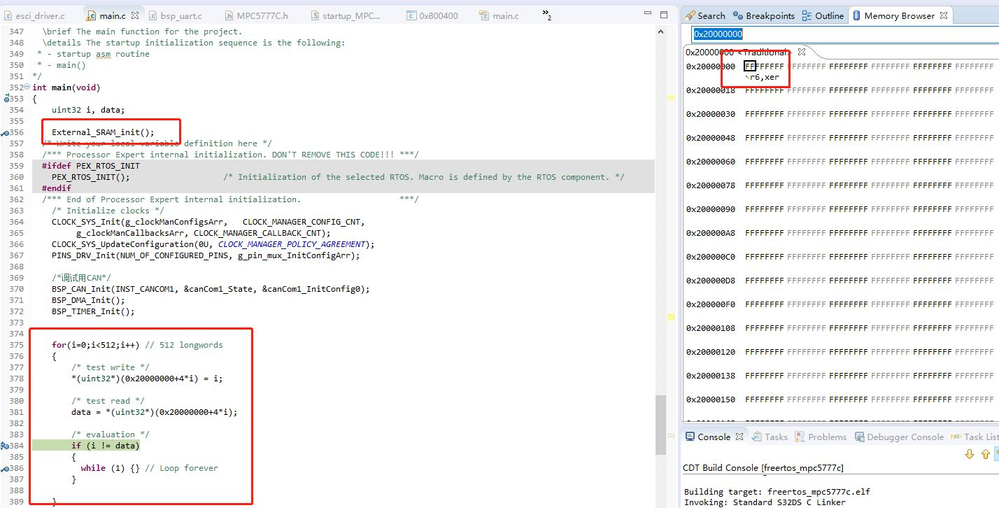Collapse the main function at line 352
Viewport: 999px width, 508px height.
click(x=28, y=87)
